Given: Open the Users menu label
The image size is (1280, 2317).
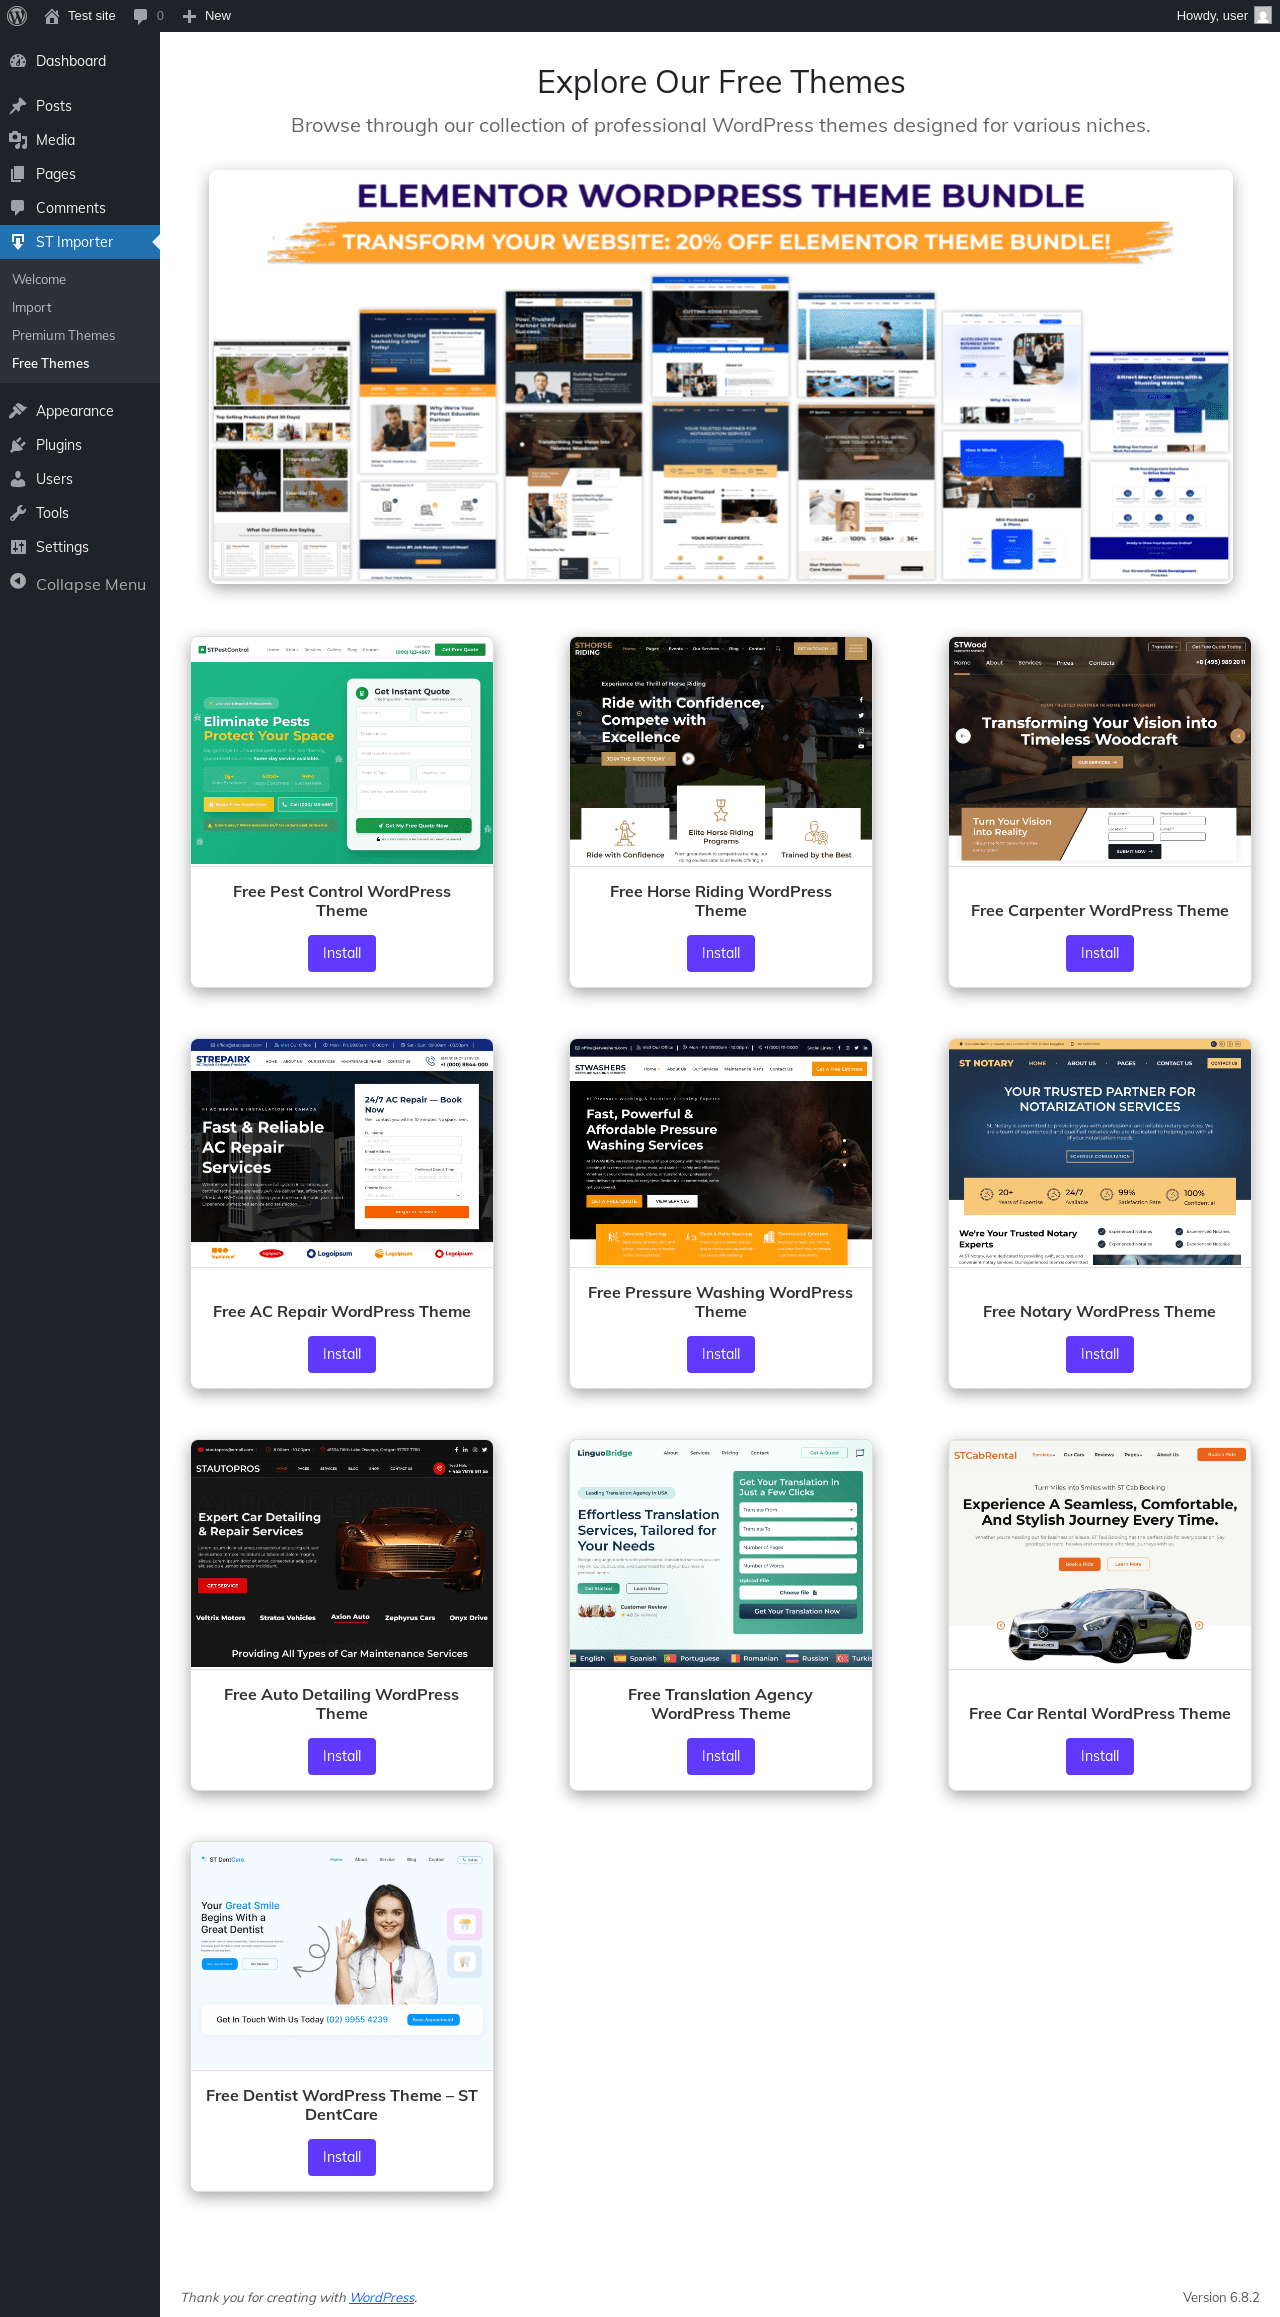Looking at the screenshot, I should click(54, 479).
